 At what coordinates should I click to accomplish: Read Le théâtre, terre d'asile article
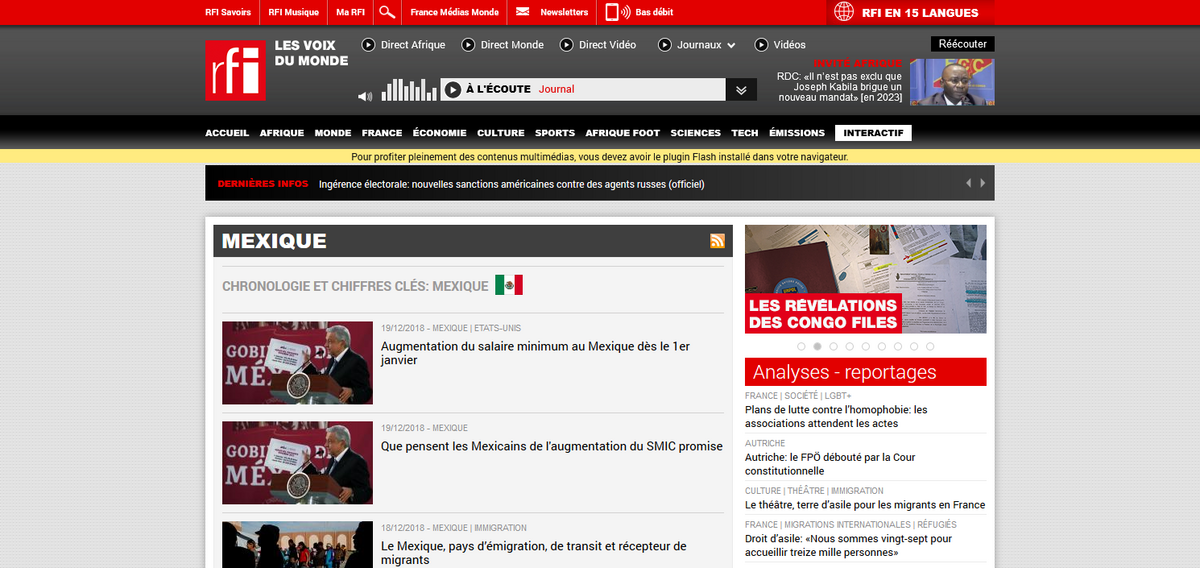865,505
